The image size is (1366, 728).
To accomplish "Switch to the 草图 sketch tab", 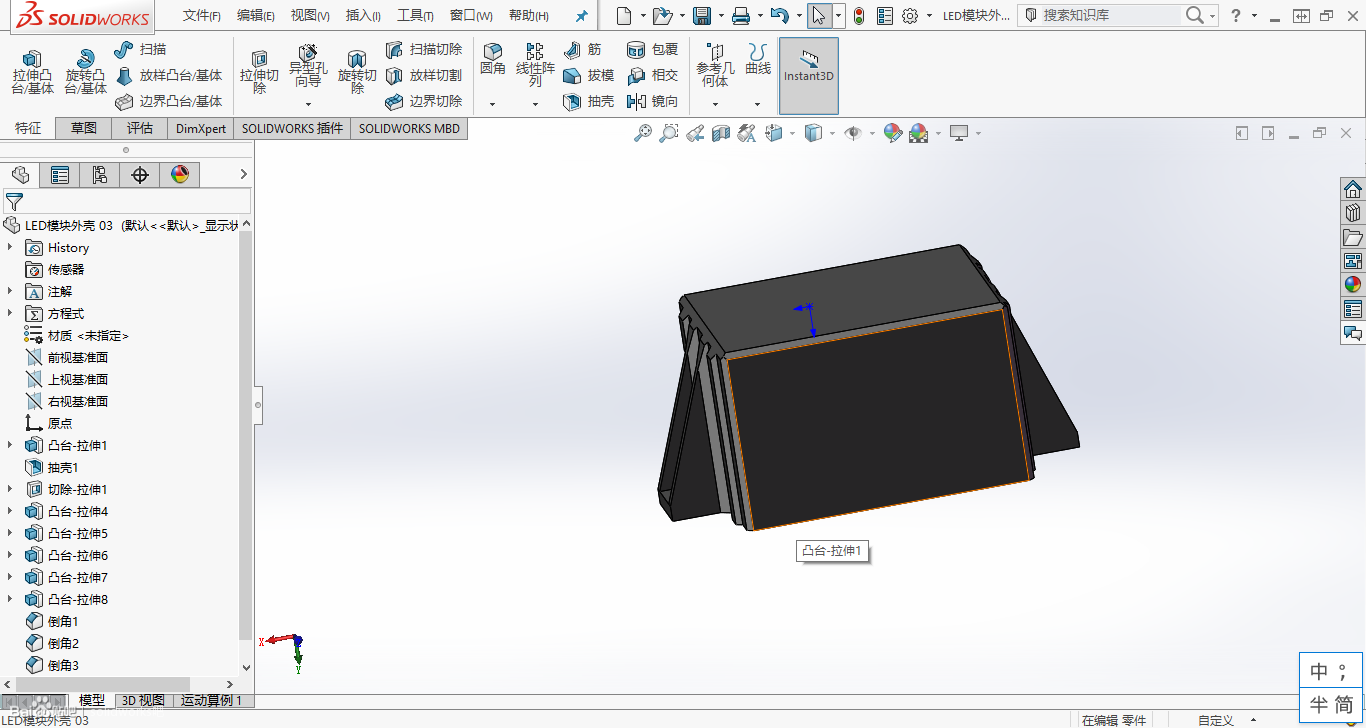I will click(x=84, y=128).
